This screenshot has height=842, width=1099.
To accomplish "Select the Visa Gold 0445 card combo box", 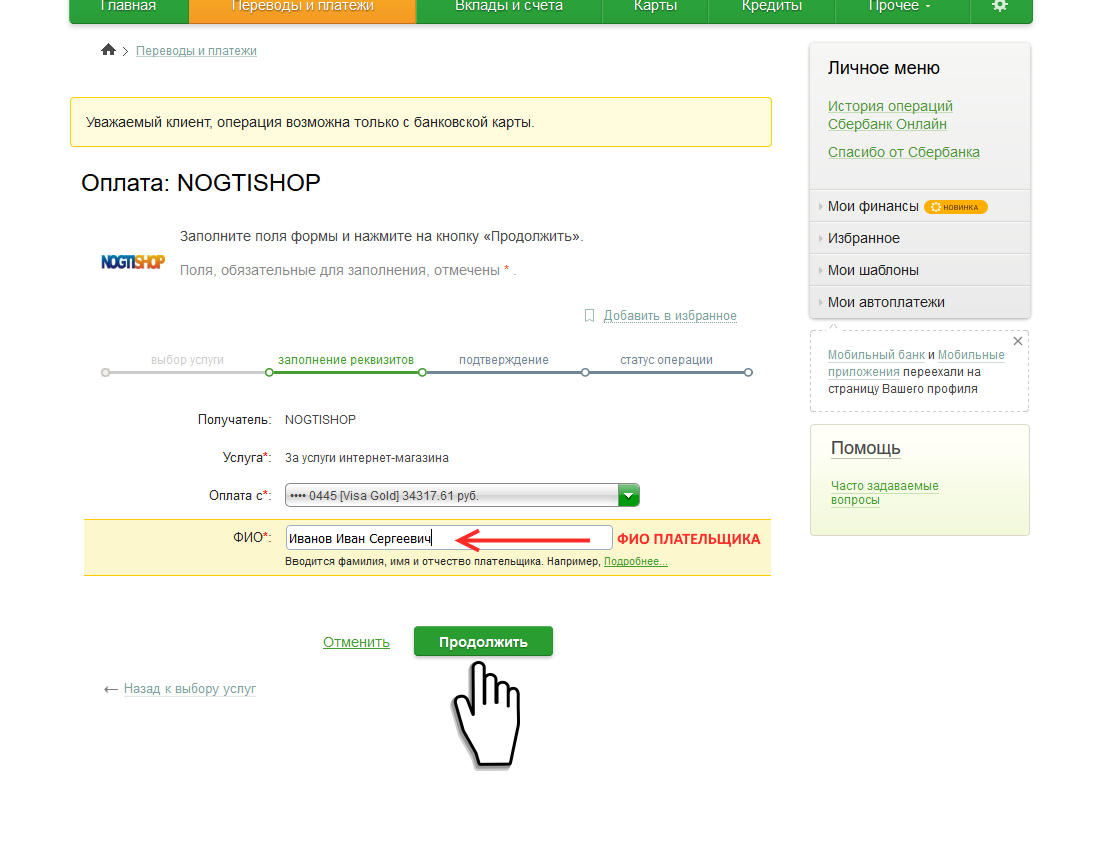I will click(462, 496).
